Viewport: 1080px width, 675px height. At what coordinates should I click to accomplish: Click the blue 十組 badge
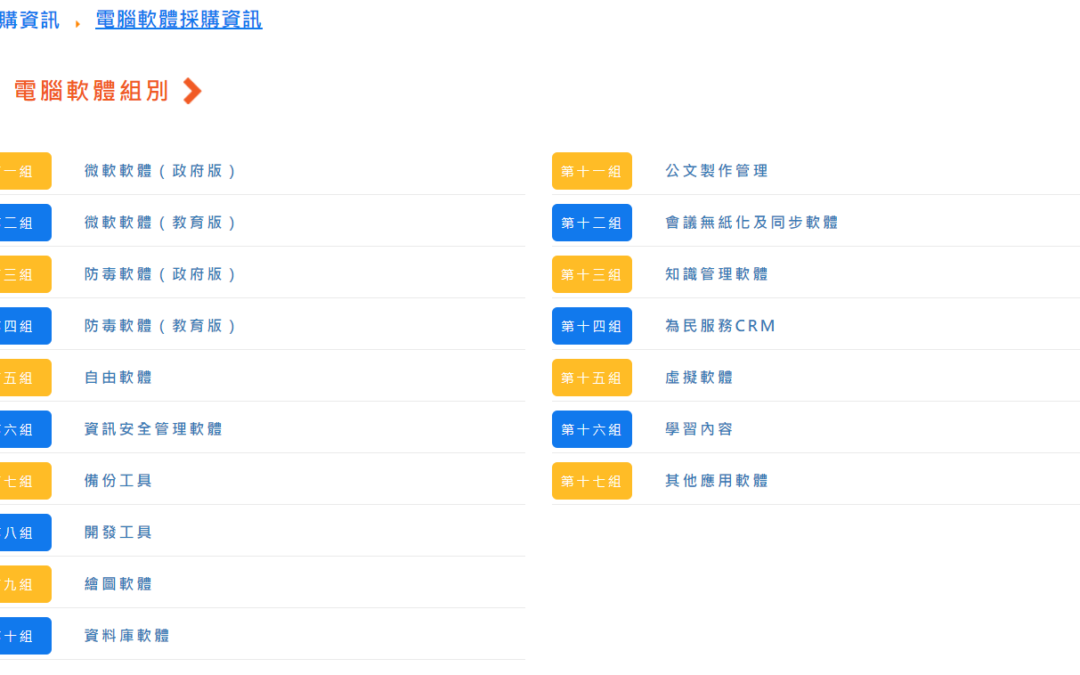(x=25, y=636)
